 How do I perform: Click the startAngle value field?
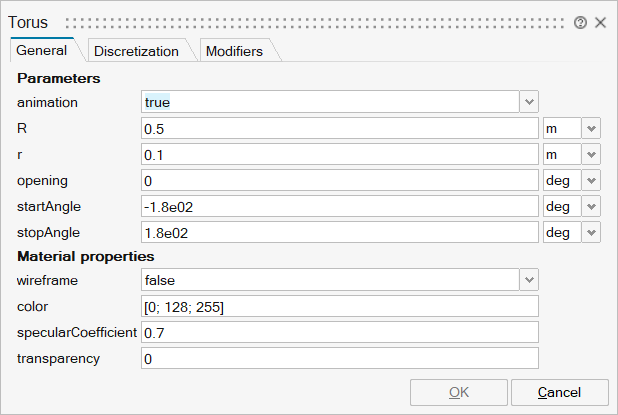pyautogui.click(x=340, y=206)
